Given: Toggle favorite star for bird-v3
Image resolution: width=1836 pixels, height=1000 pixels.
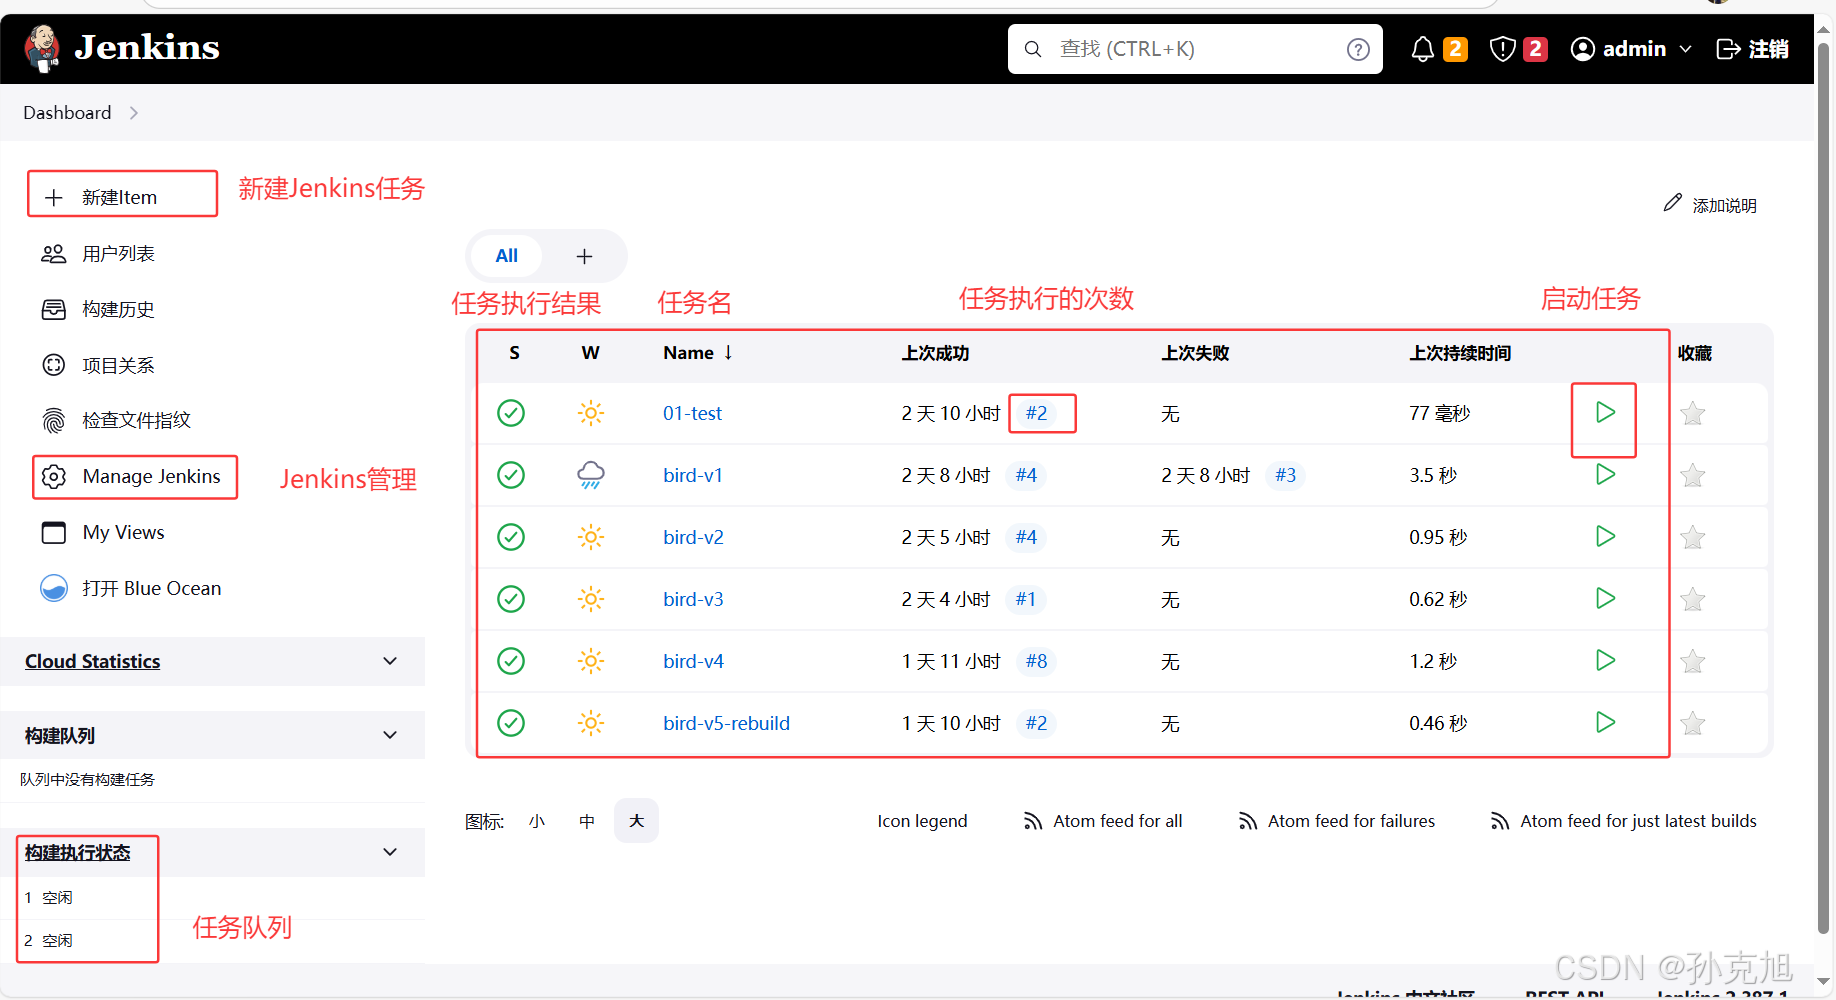Looking at the screenshot, I should click(1692, 599).
